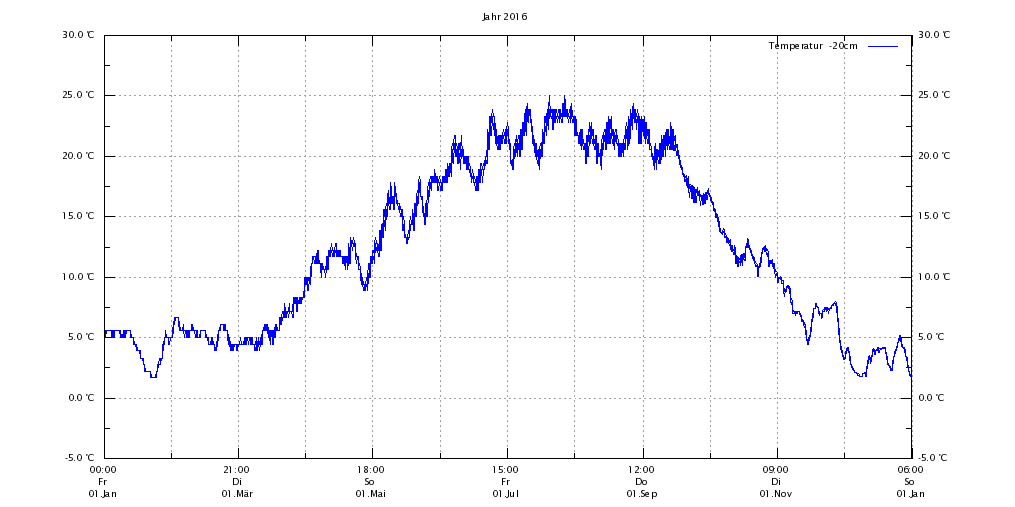Pick the 10.0 °C label on right axis

[x=934, y=277]
